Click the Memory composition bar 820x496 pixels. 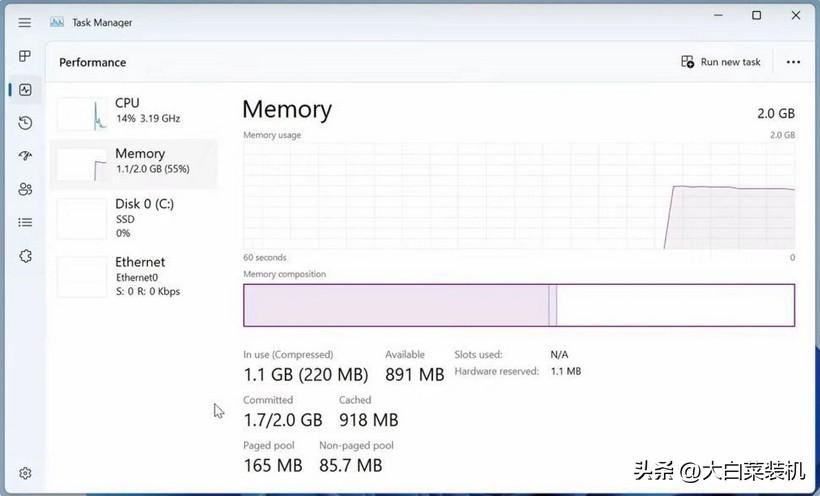pos(519,305)
